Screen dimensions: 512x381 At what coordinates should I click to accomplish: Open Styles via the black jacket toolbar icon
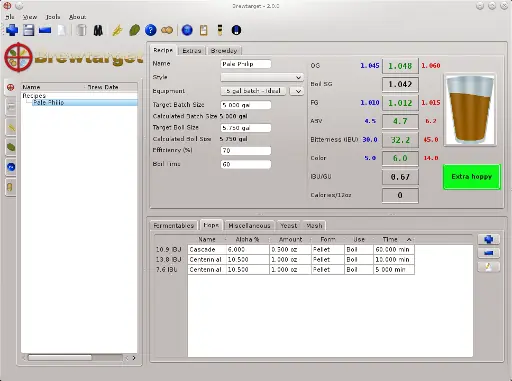coord(98,30)
